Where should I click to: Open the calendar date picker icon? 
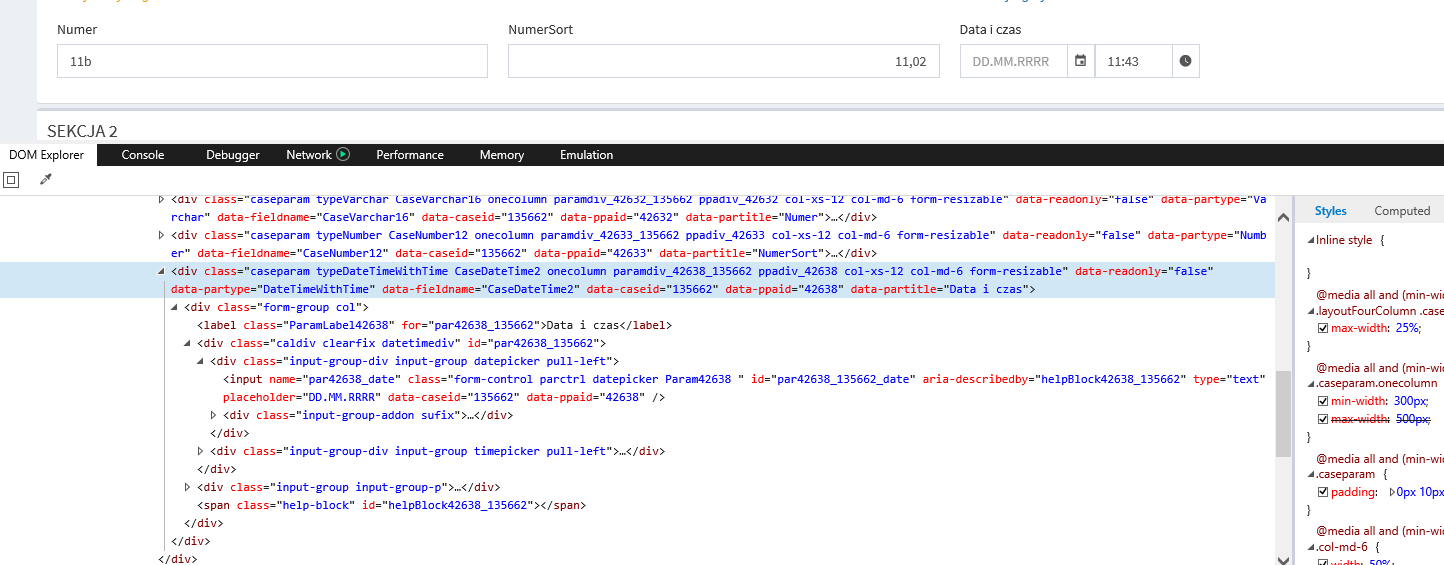(x=1080, y=61)
